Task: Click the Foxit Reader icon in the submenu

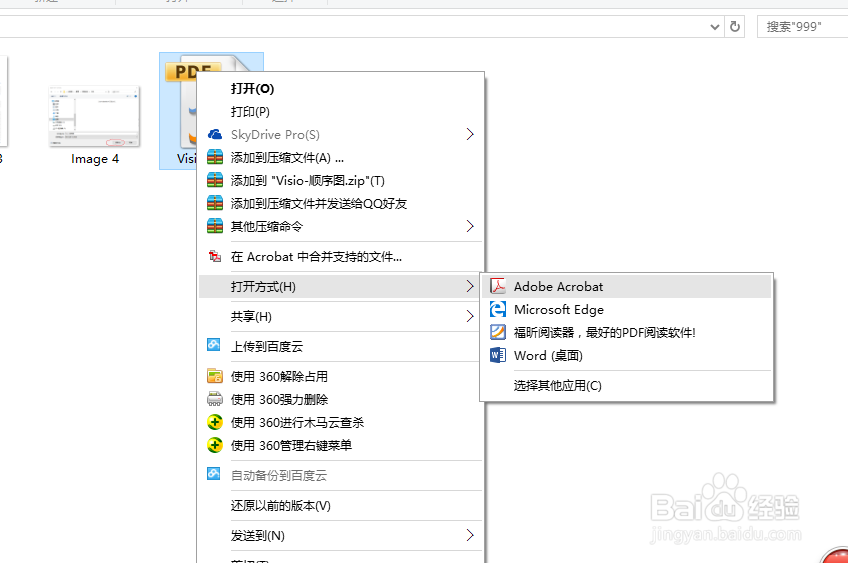Action: coord(498,332)
